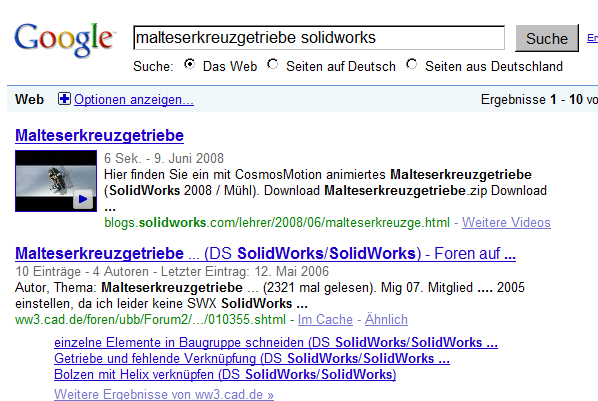Open the Malteserkreuzgetriebe video thumbnail

point(56,181)
